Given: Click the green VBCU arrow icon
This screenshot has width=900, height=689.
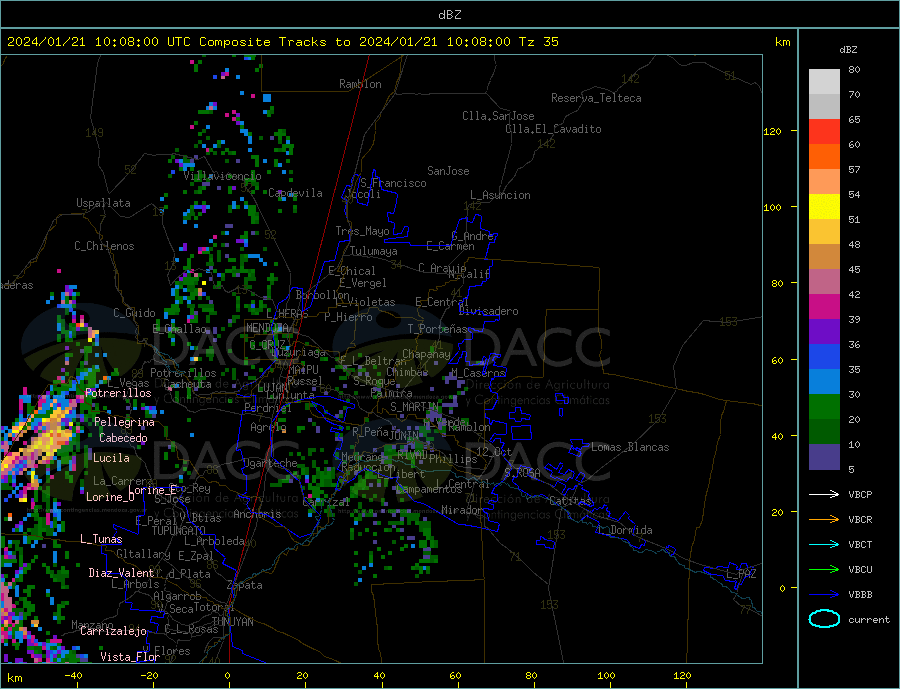Looking at the screenshot, I should pos(824,569).
